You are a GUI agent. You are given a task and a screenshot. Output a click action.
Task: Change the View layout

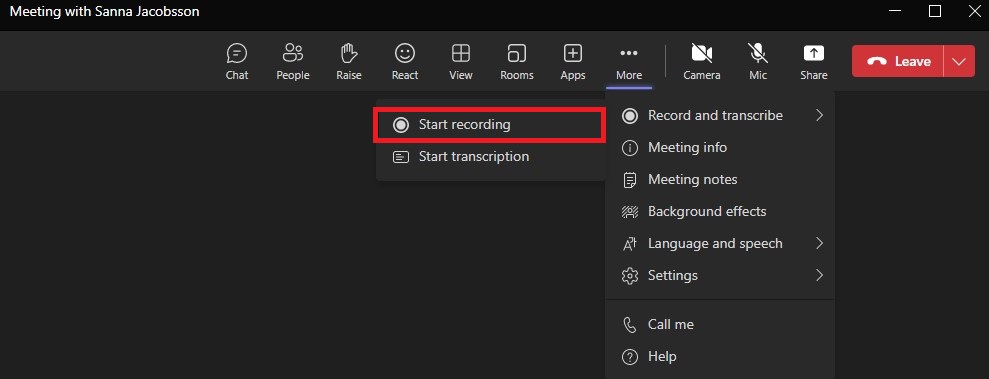(460, 62)
